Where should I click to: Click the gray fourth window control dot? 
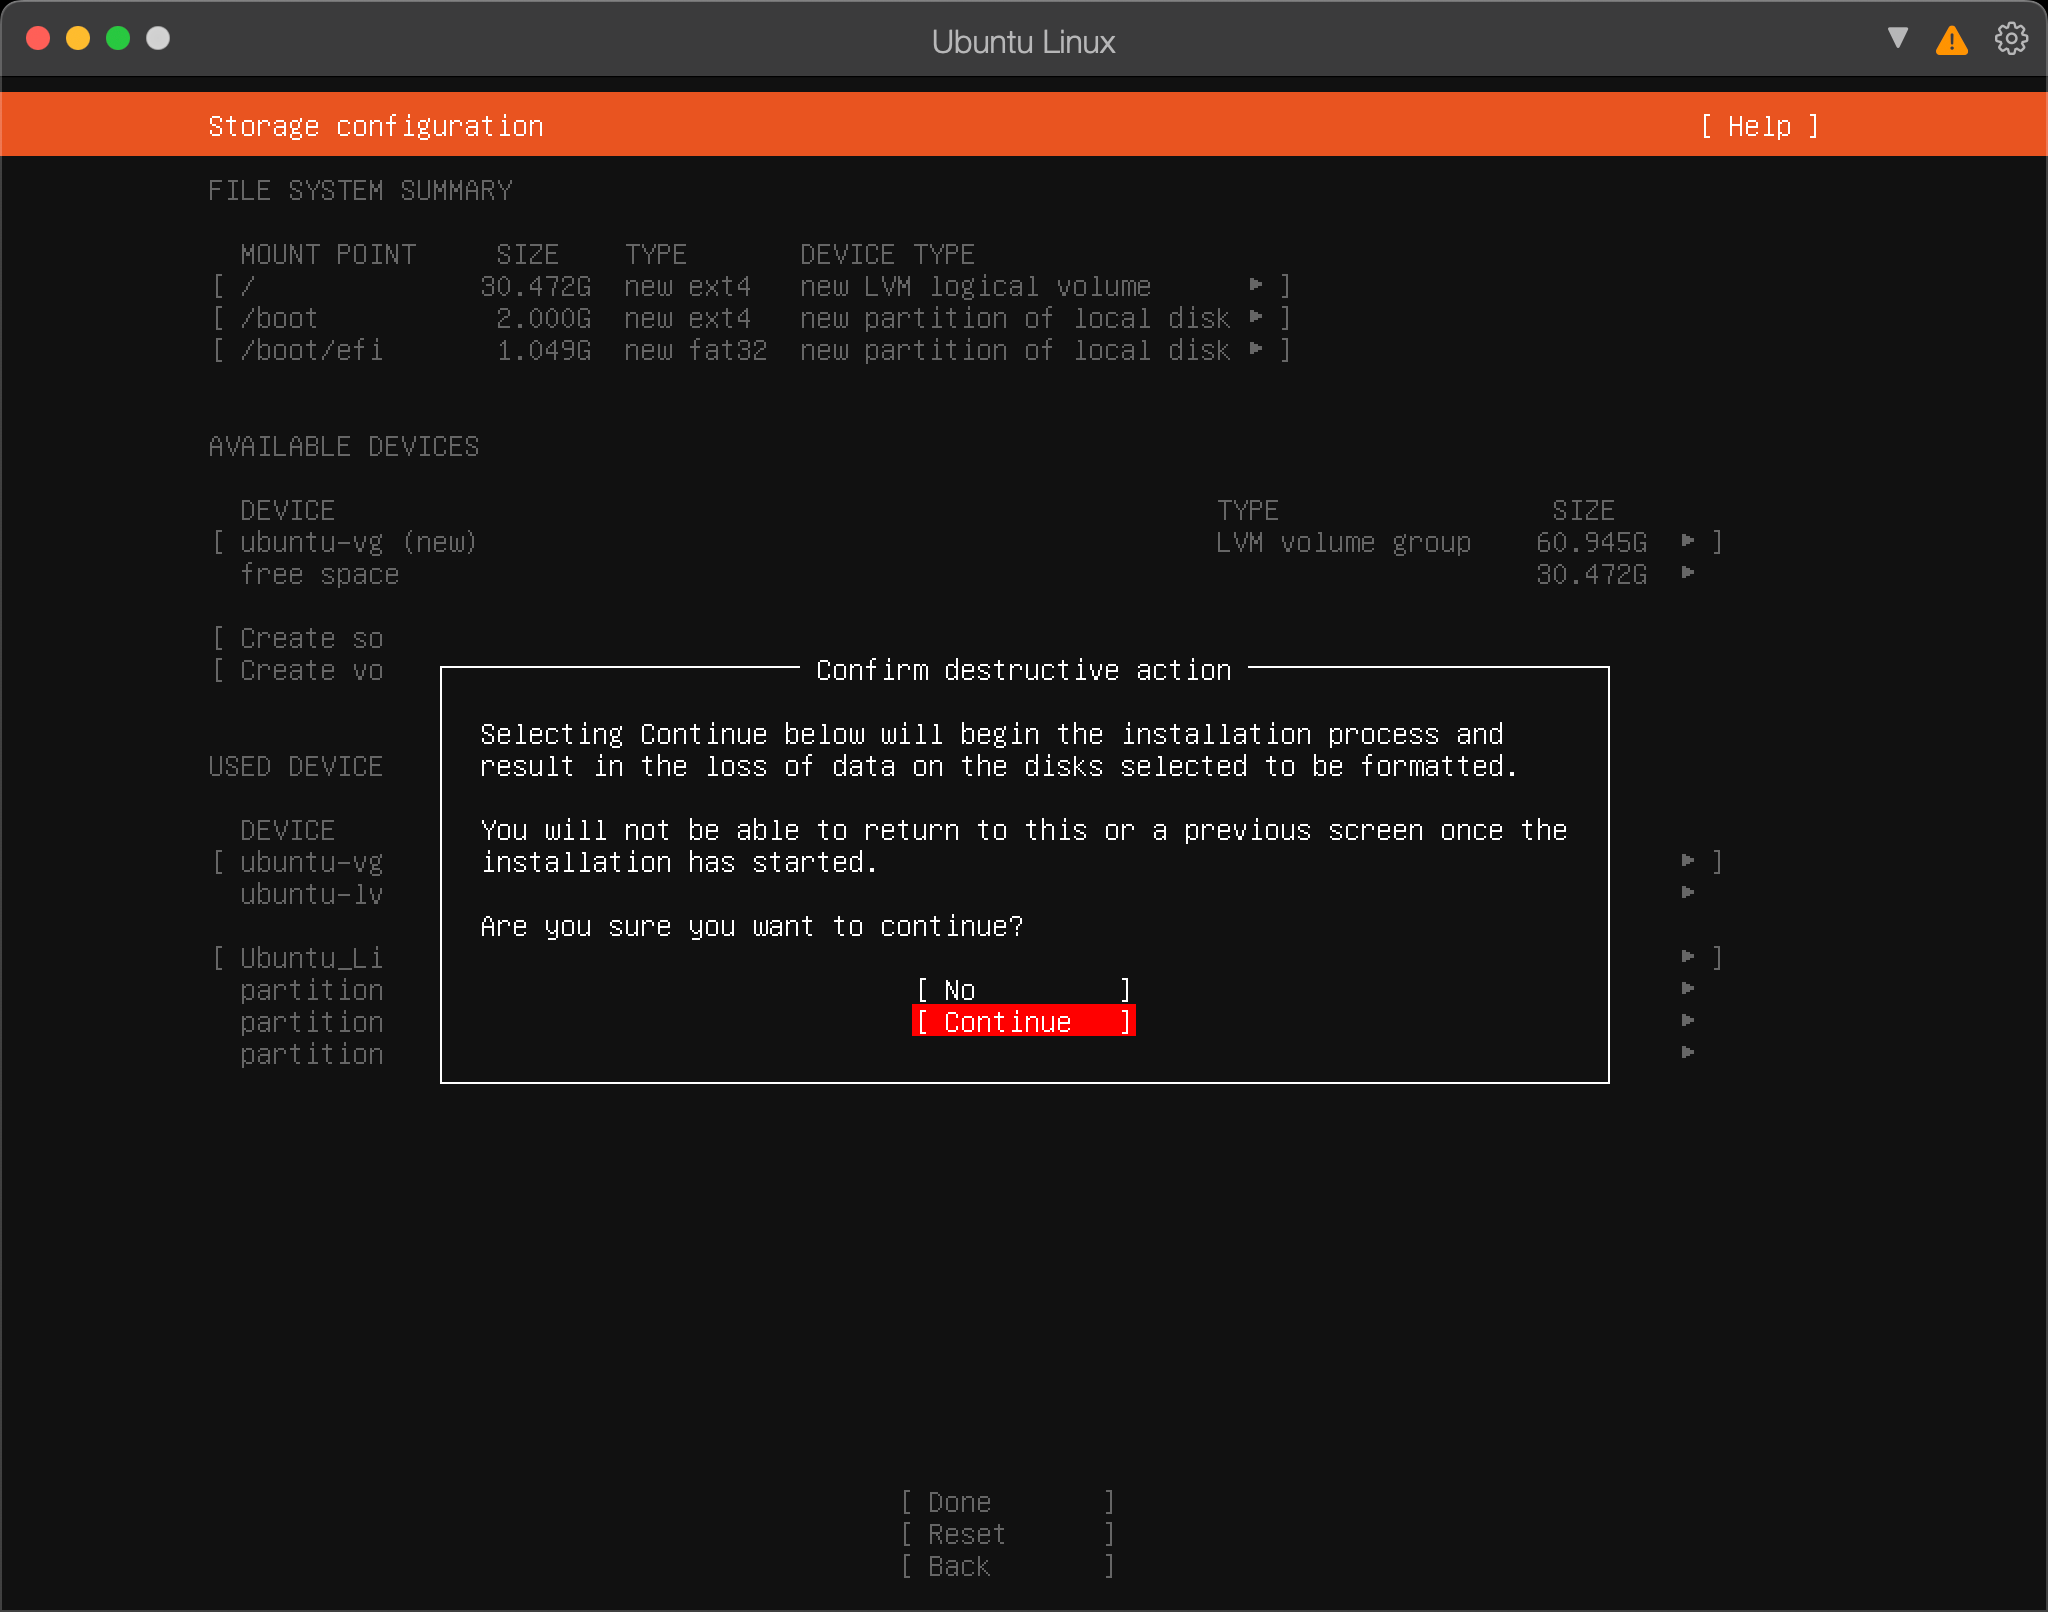click(158, 38)
